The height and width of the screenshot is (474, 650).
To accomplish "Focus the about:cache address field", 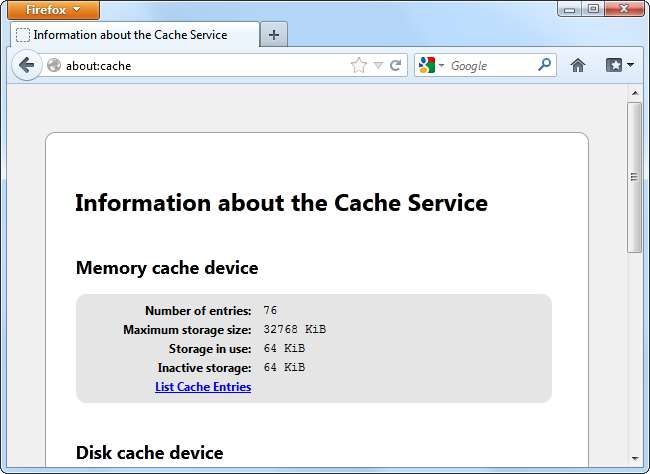I will tap(200, 66).
